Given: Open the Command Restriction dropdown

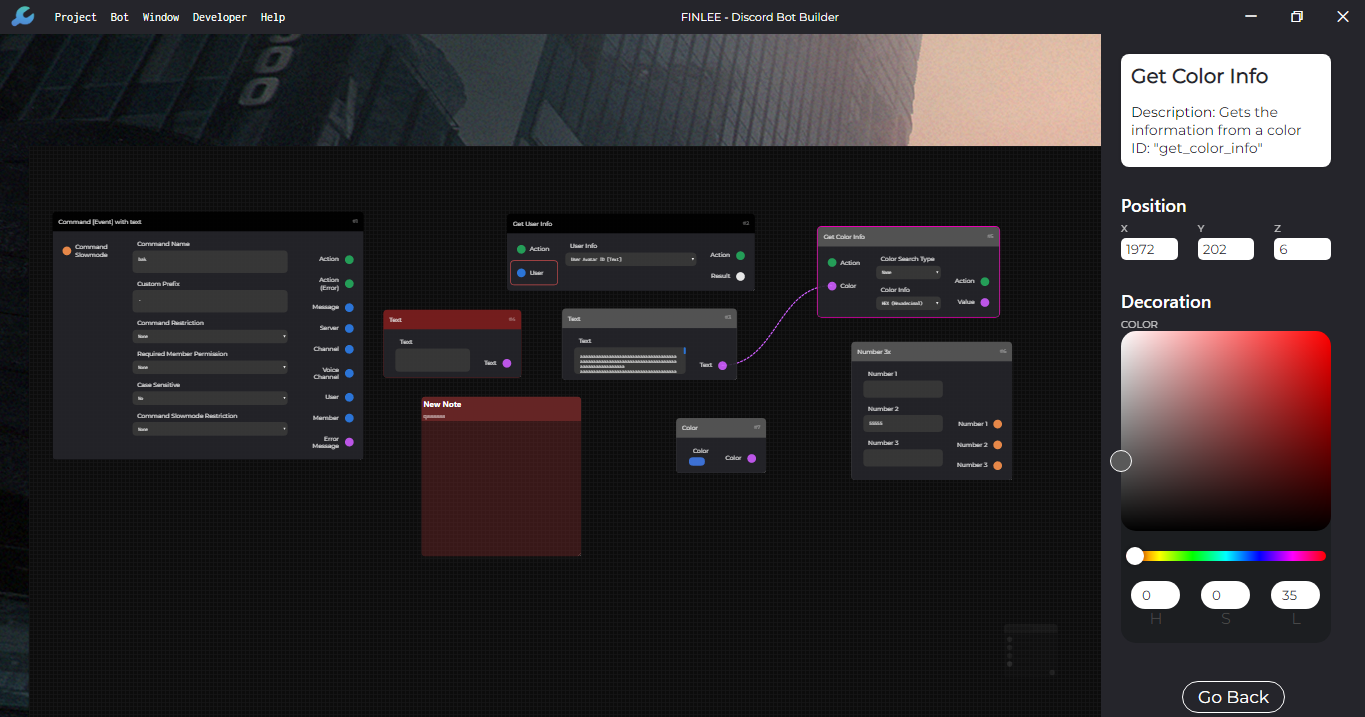Looking at the screenshot, I should tap(211, 337).
